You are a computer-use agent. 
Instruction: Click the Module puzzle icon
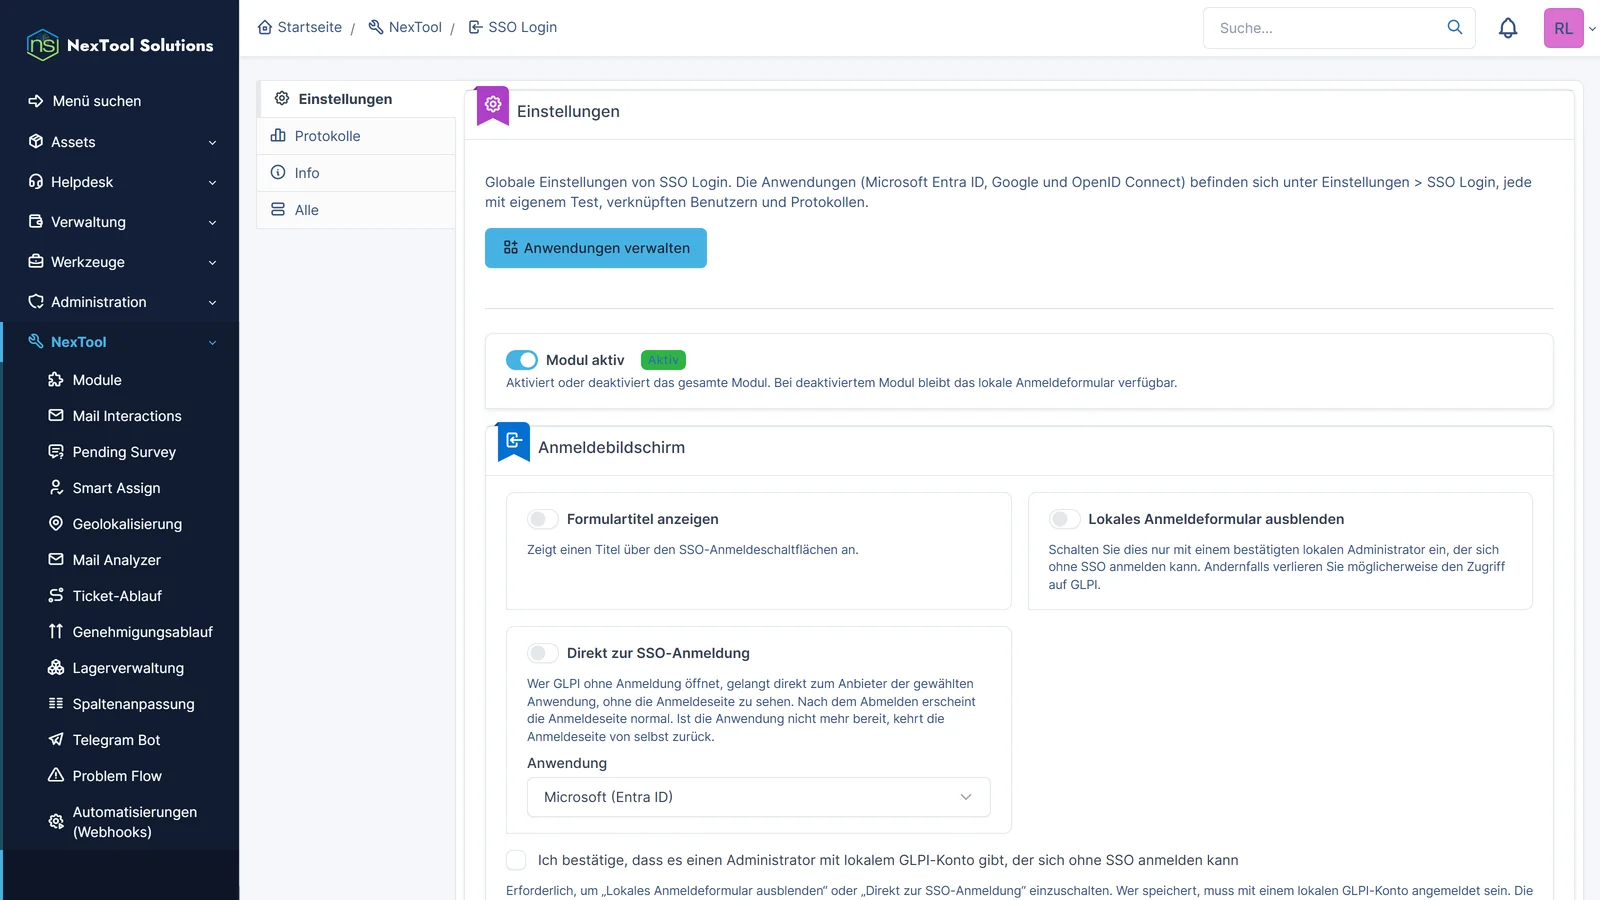coord(56,379)
